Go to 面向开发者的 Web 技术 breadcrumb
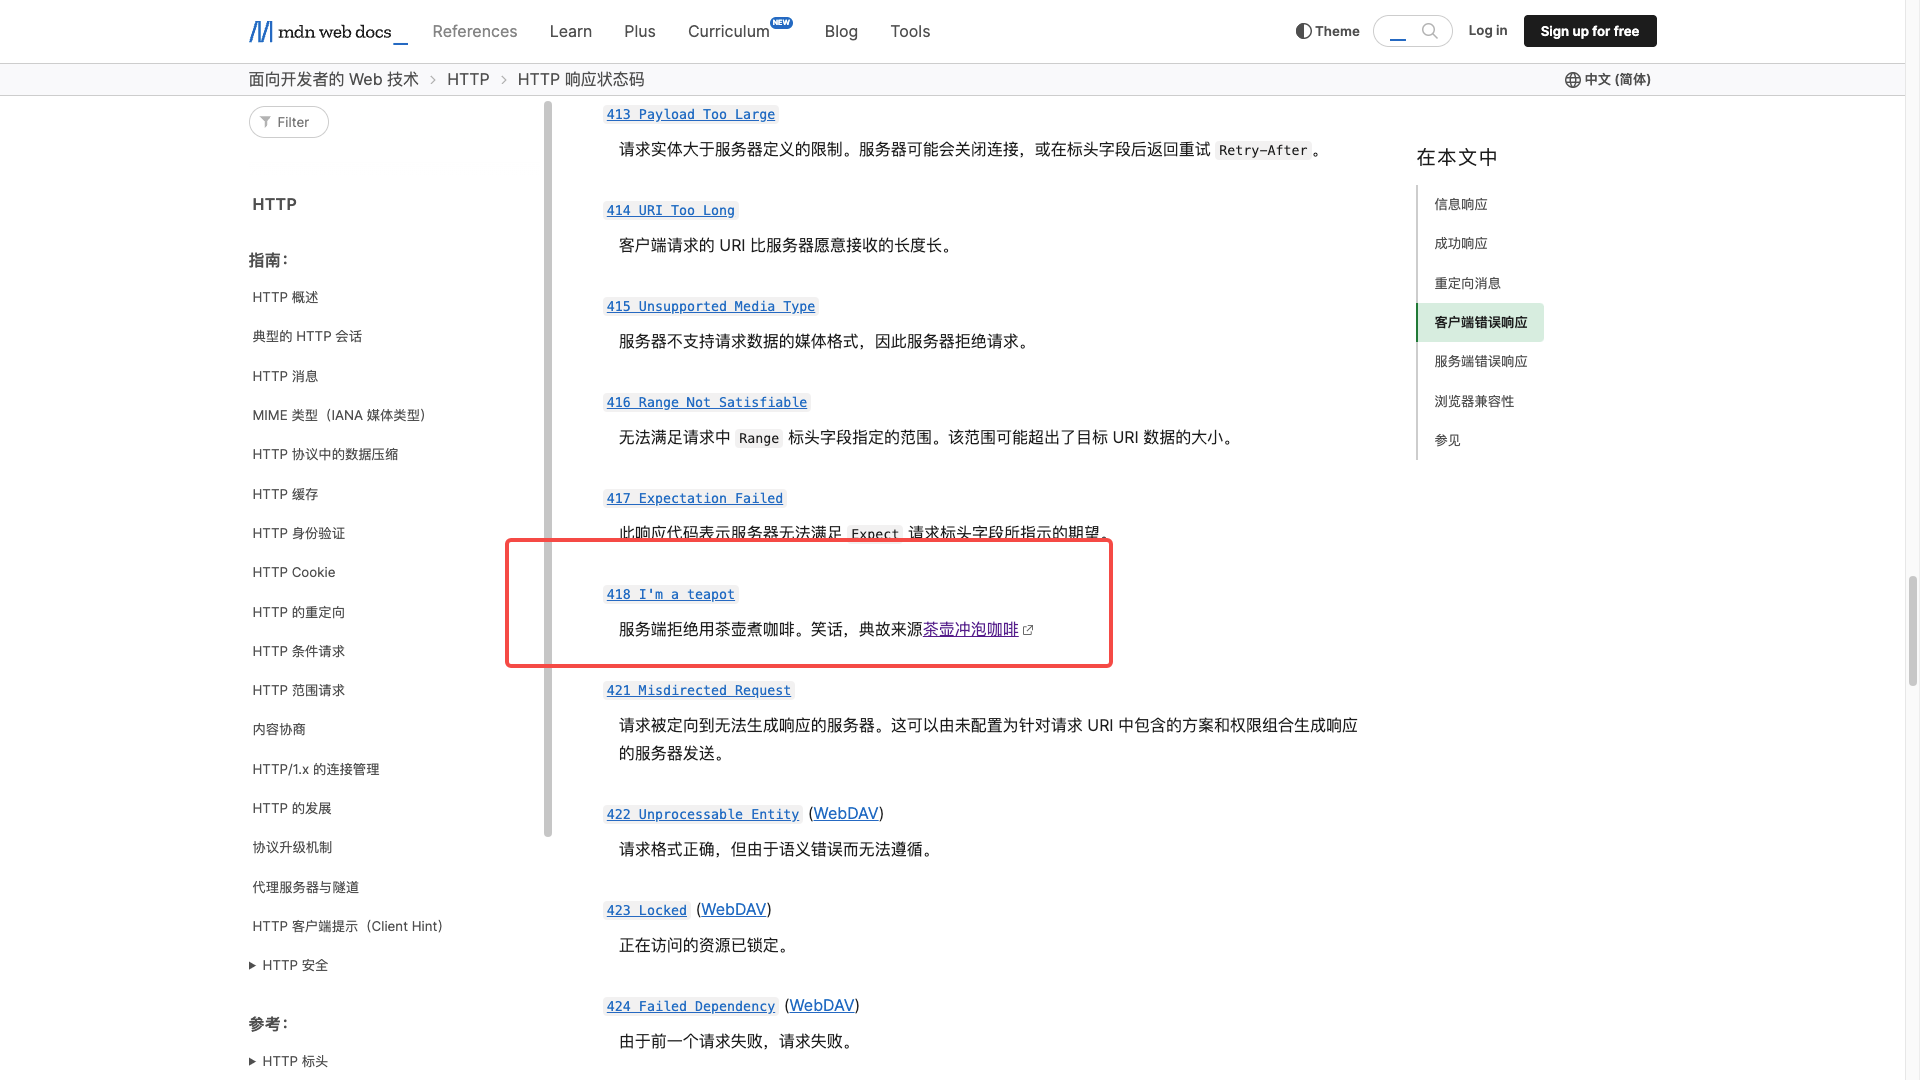The width and height of the screenshot is (1920, 1080). pos(334,80)
